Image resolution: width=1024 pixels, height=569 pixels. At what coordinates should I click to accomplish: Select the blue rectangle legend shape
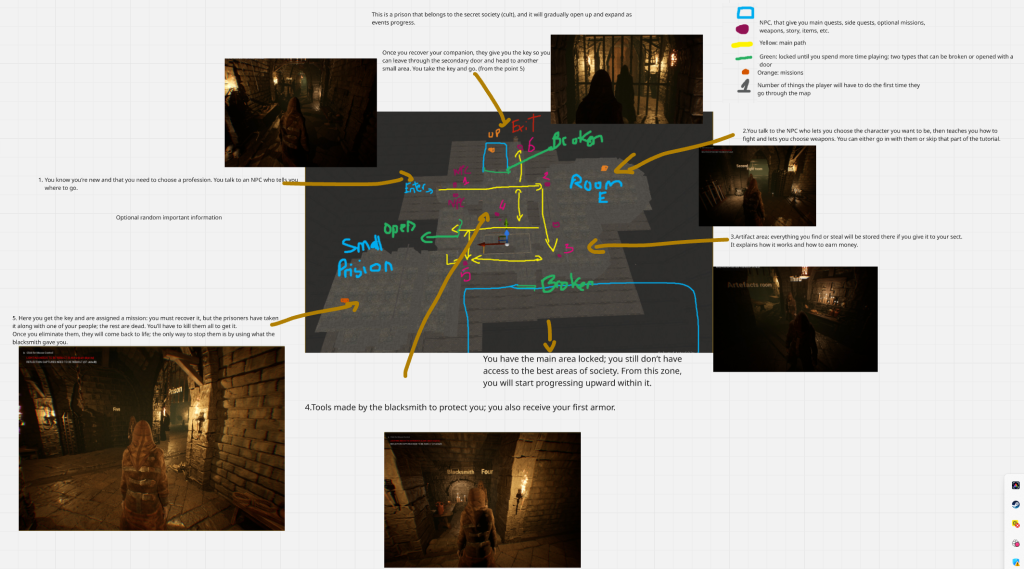(744, 13)
